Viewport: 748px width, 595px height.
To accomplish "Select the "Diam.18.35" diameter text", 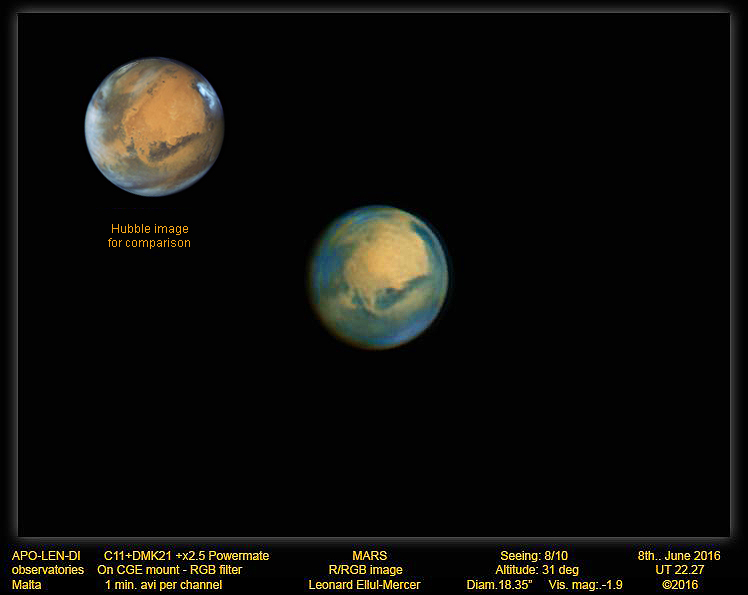I will (x=499, y=585).
